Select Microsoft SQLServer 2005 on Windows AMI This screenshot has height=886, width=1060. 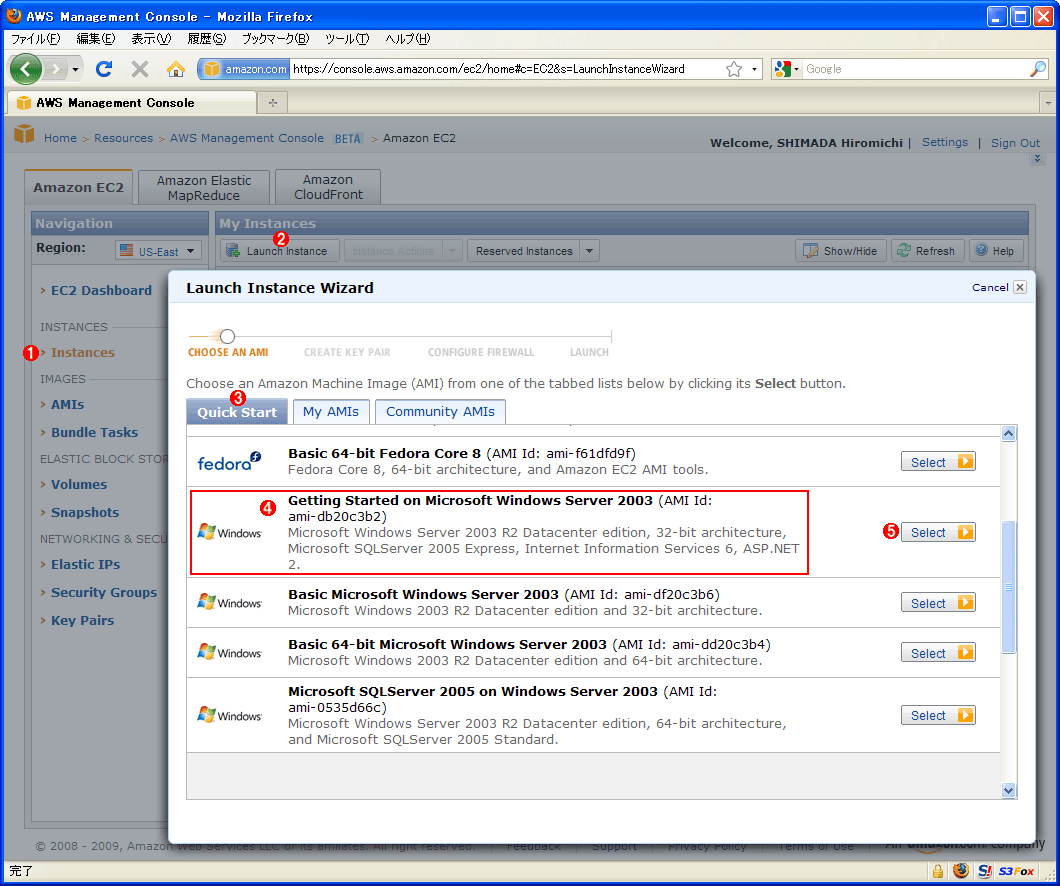(x=938, y=715)
